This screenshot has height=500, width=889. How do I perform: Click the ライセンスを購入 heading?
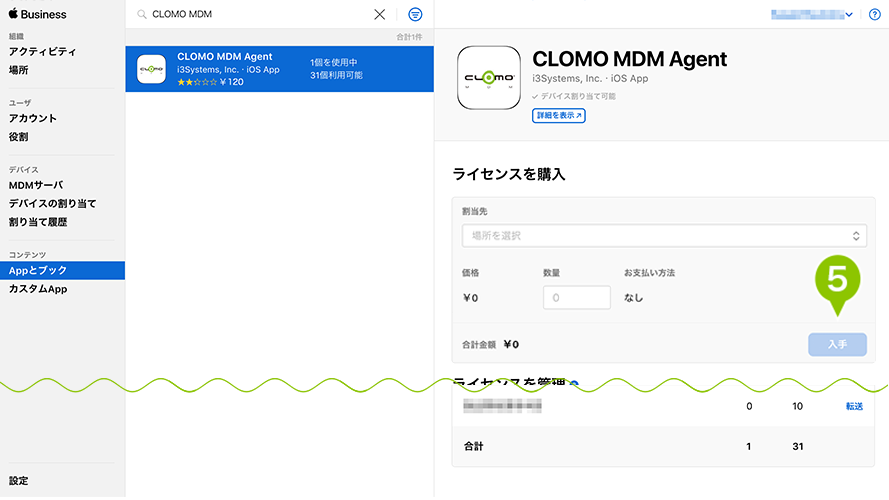coord(509,174)
